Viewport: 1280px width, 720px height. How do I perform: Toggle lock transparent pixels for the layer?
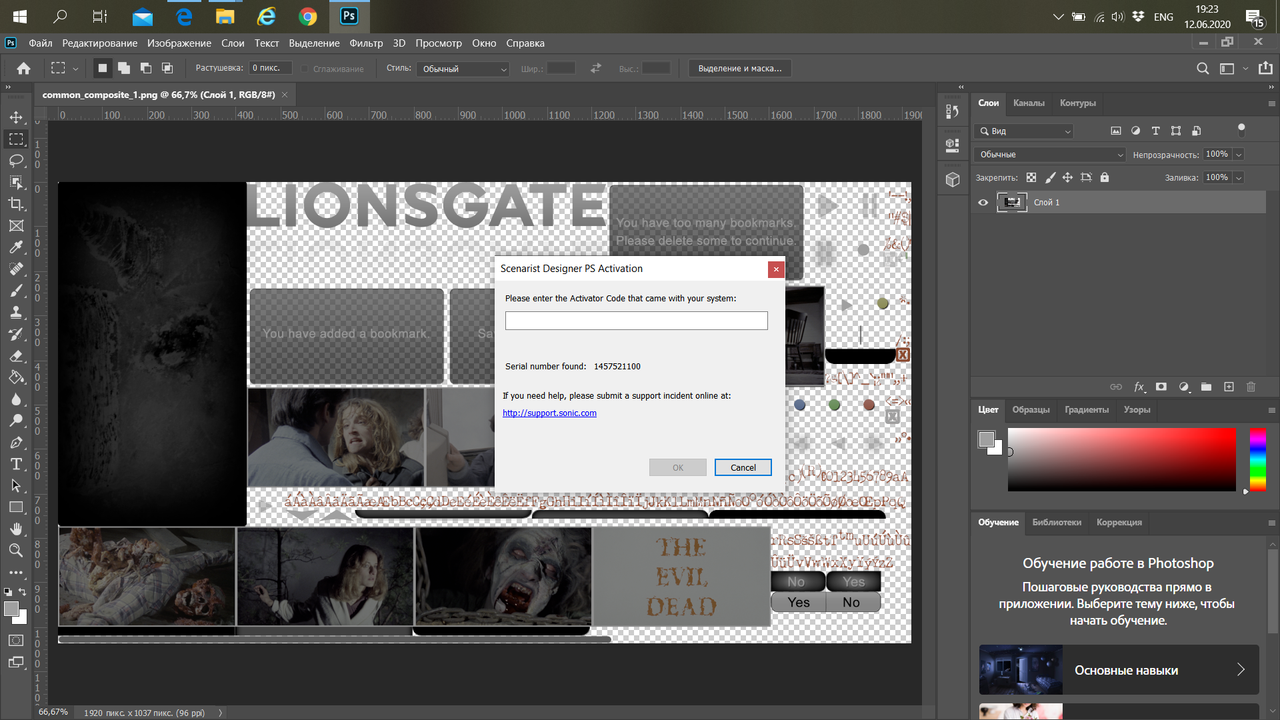[x=1031, y=177]
